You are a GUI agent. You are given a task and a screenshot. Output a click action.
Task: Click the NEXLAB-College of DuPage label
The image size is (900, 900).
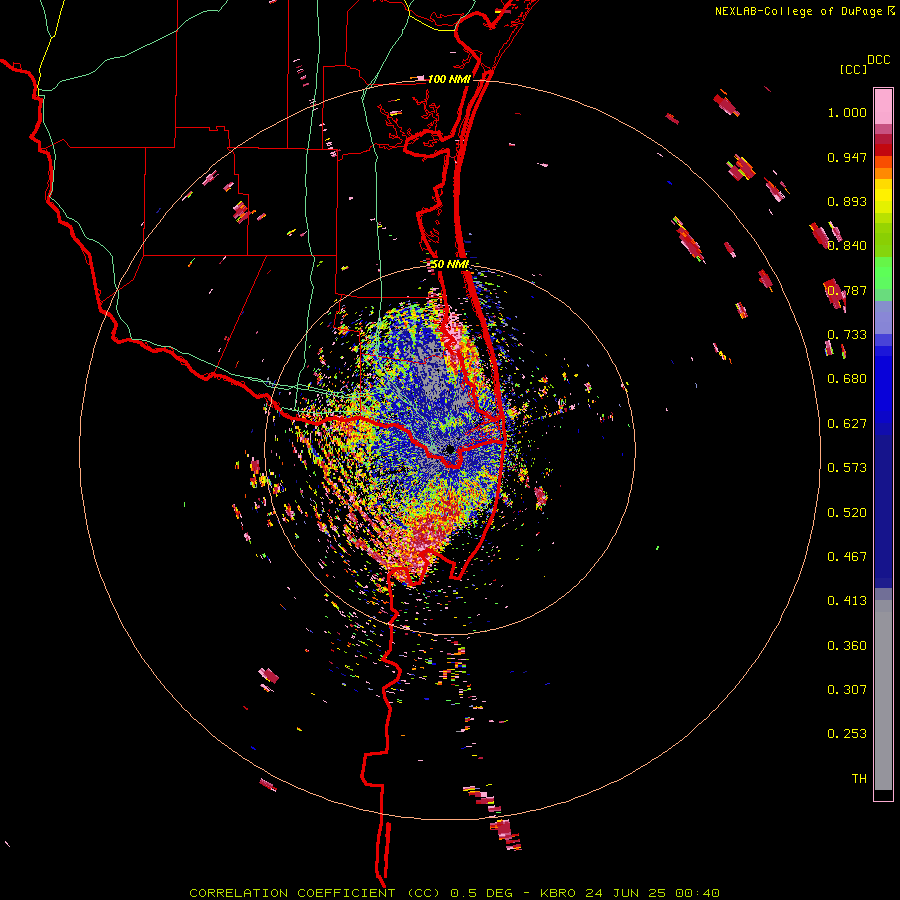pos(798,11)
